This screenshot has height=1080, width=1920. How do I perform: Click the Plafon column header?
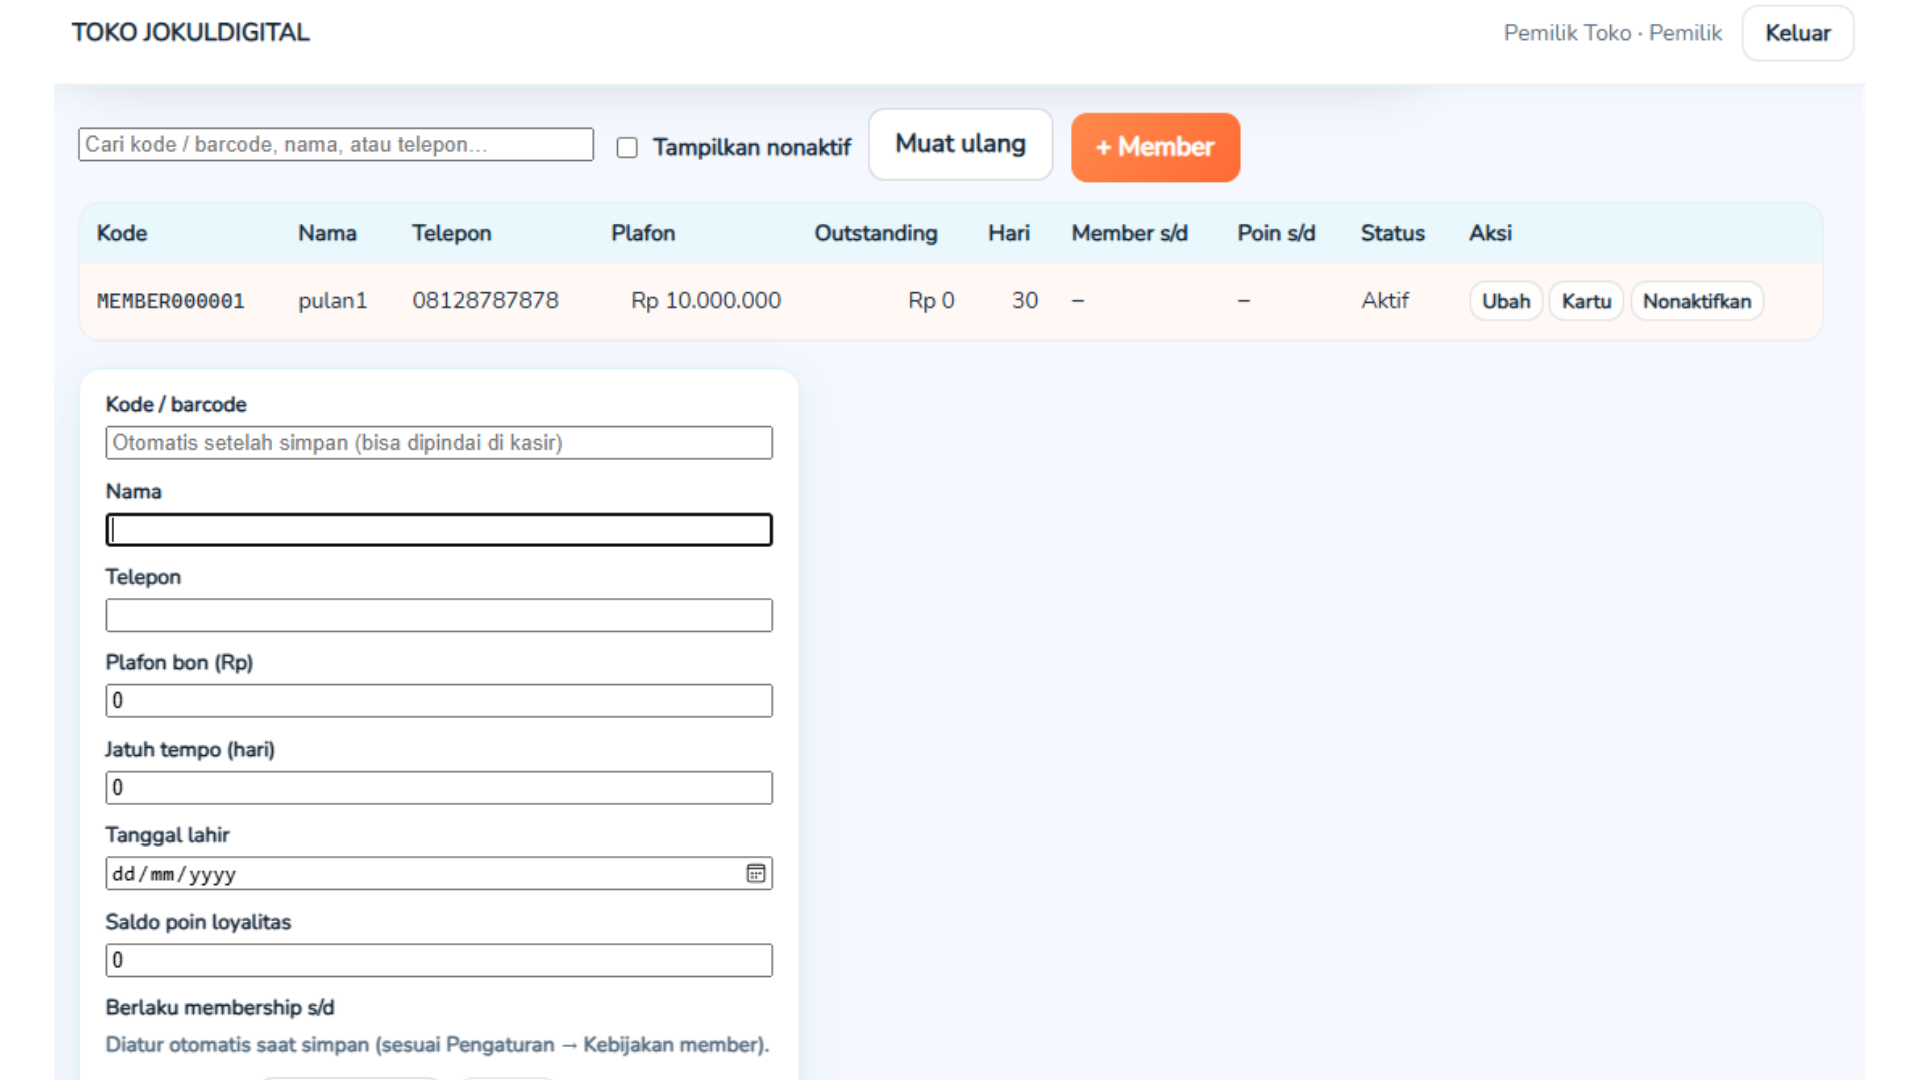pyautogui.click(x=643, y=233)
